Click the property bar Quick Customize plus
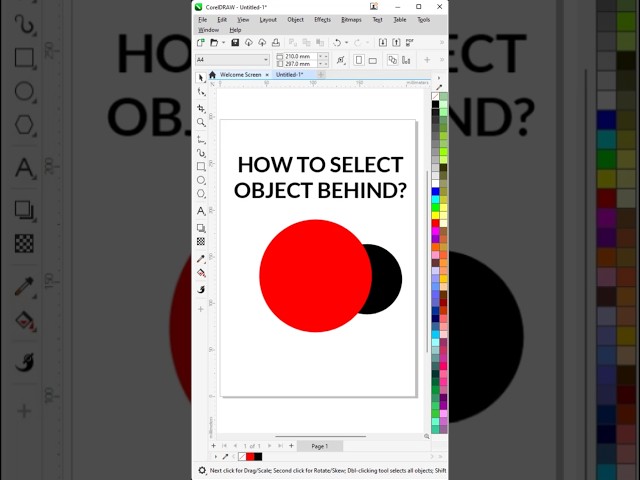640x480 pixels. click(x=427, y=60)
